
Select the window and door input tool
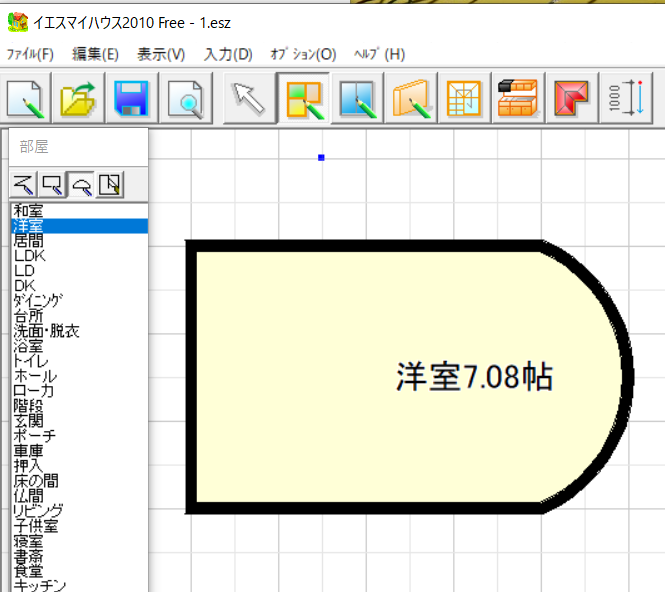pos(357,98)
